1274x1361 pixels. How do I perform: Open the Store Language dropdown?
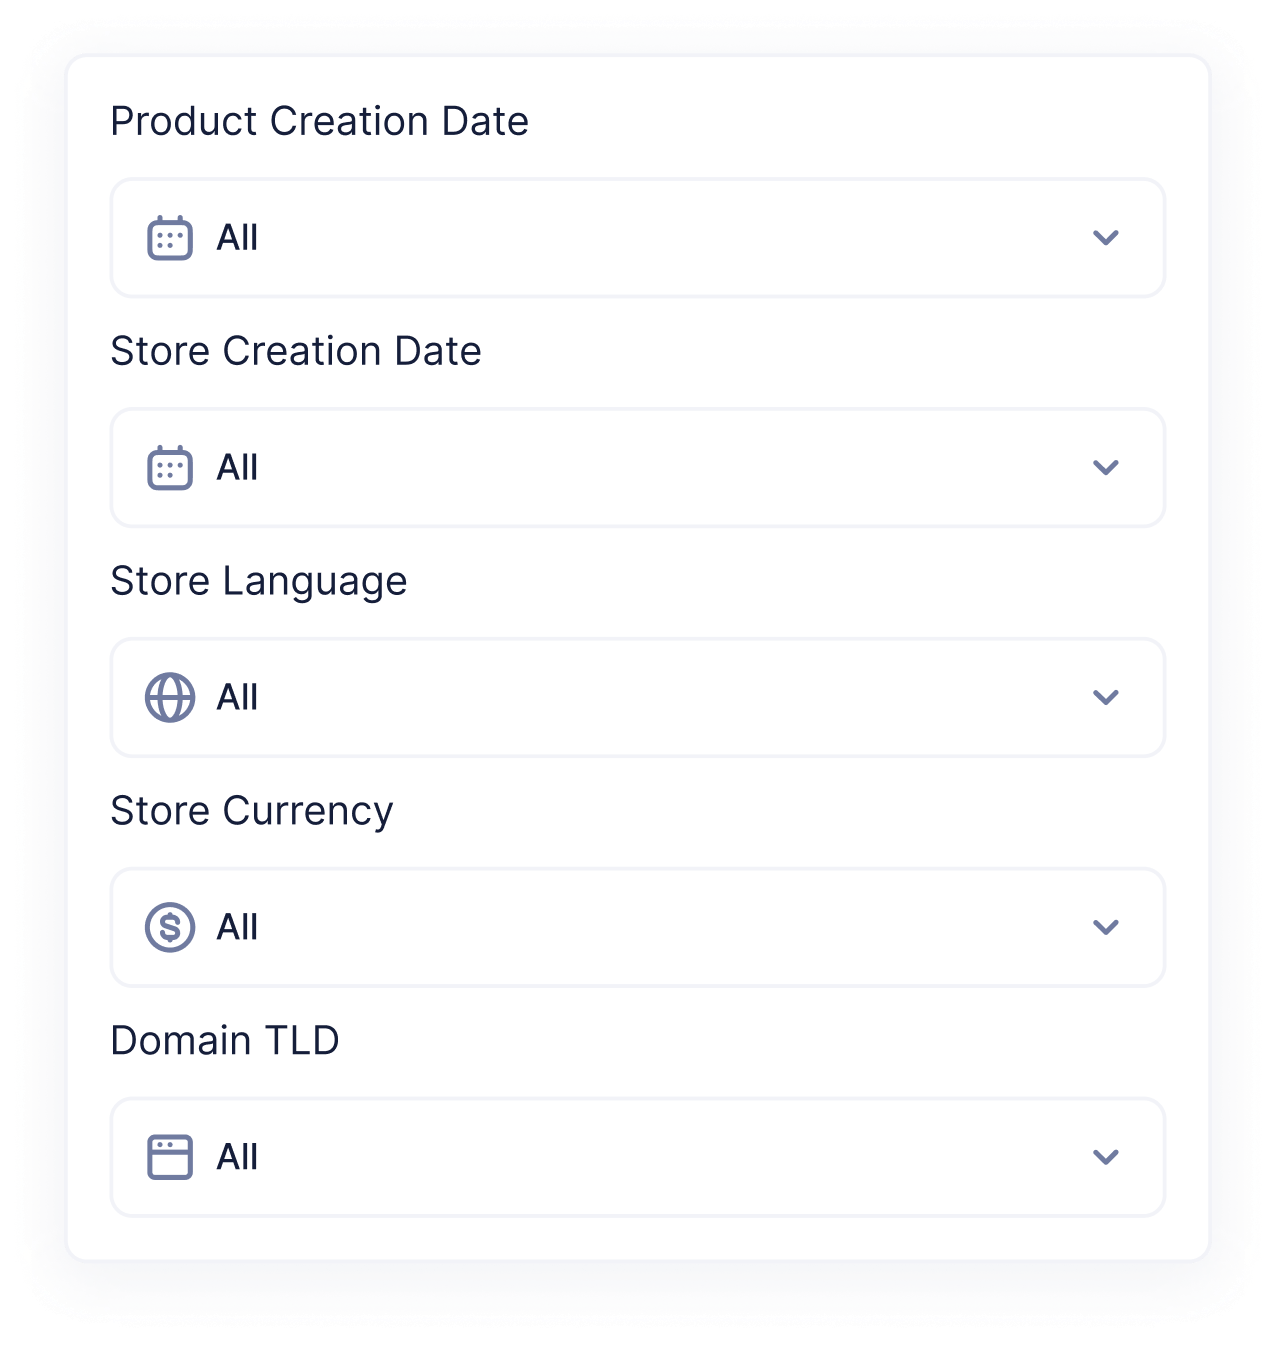pos(637,697)
